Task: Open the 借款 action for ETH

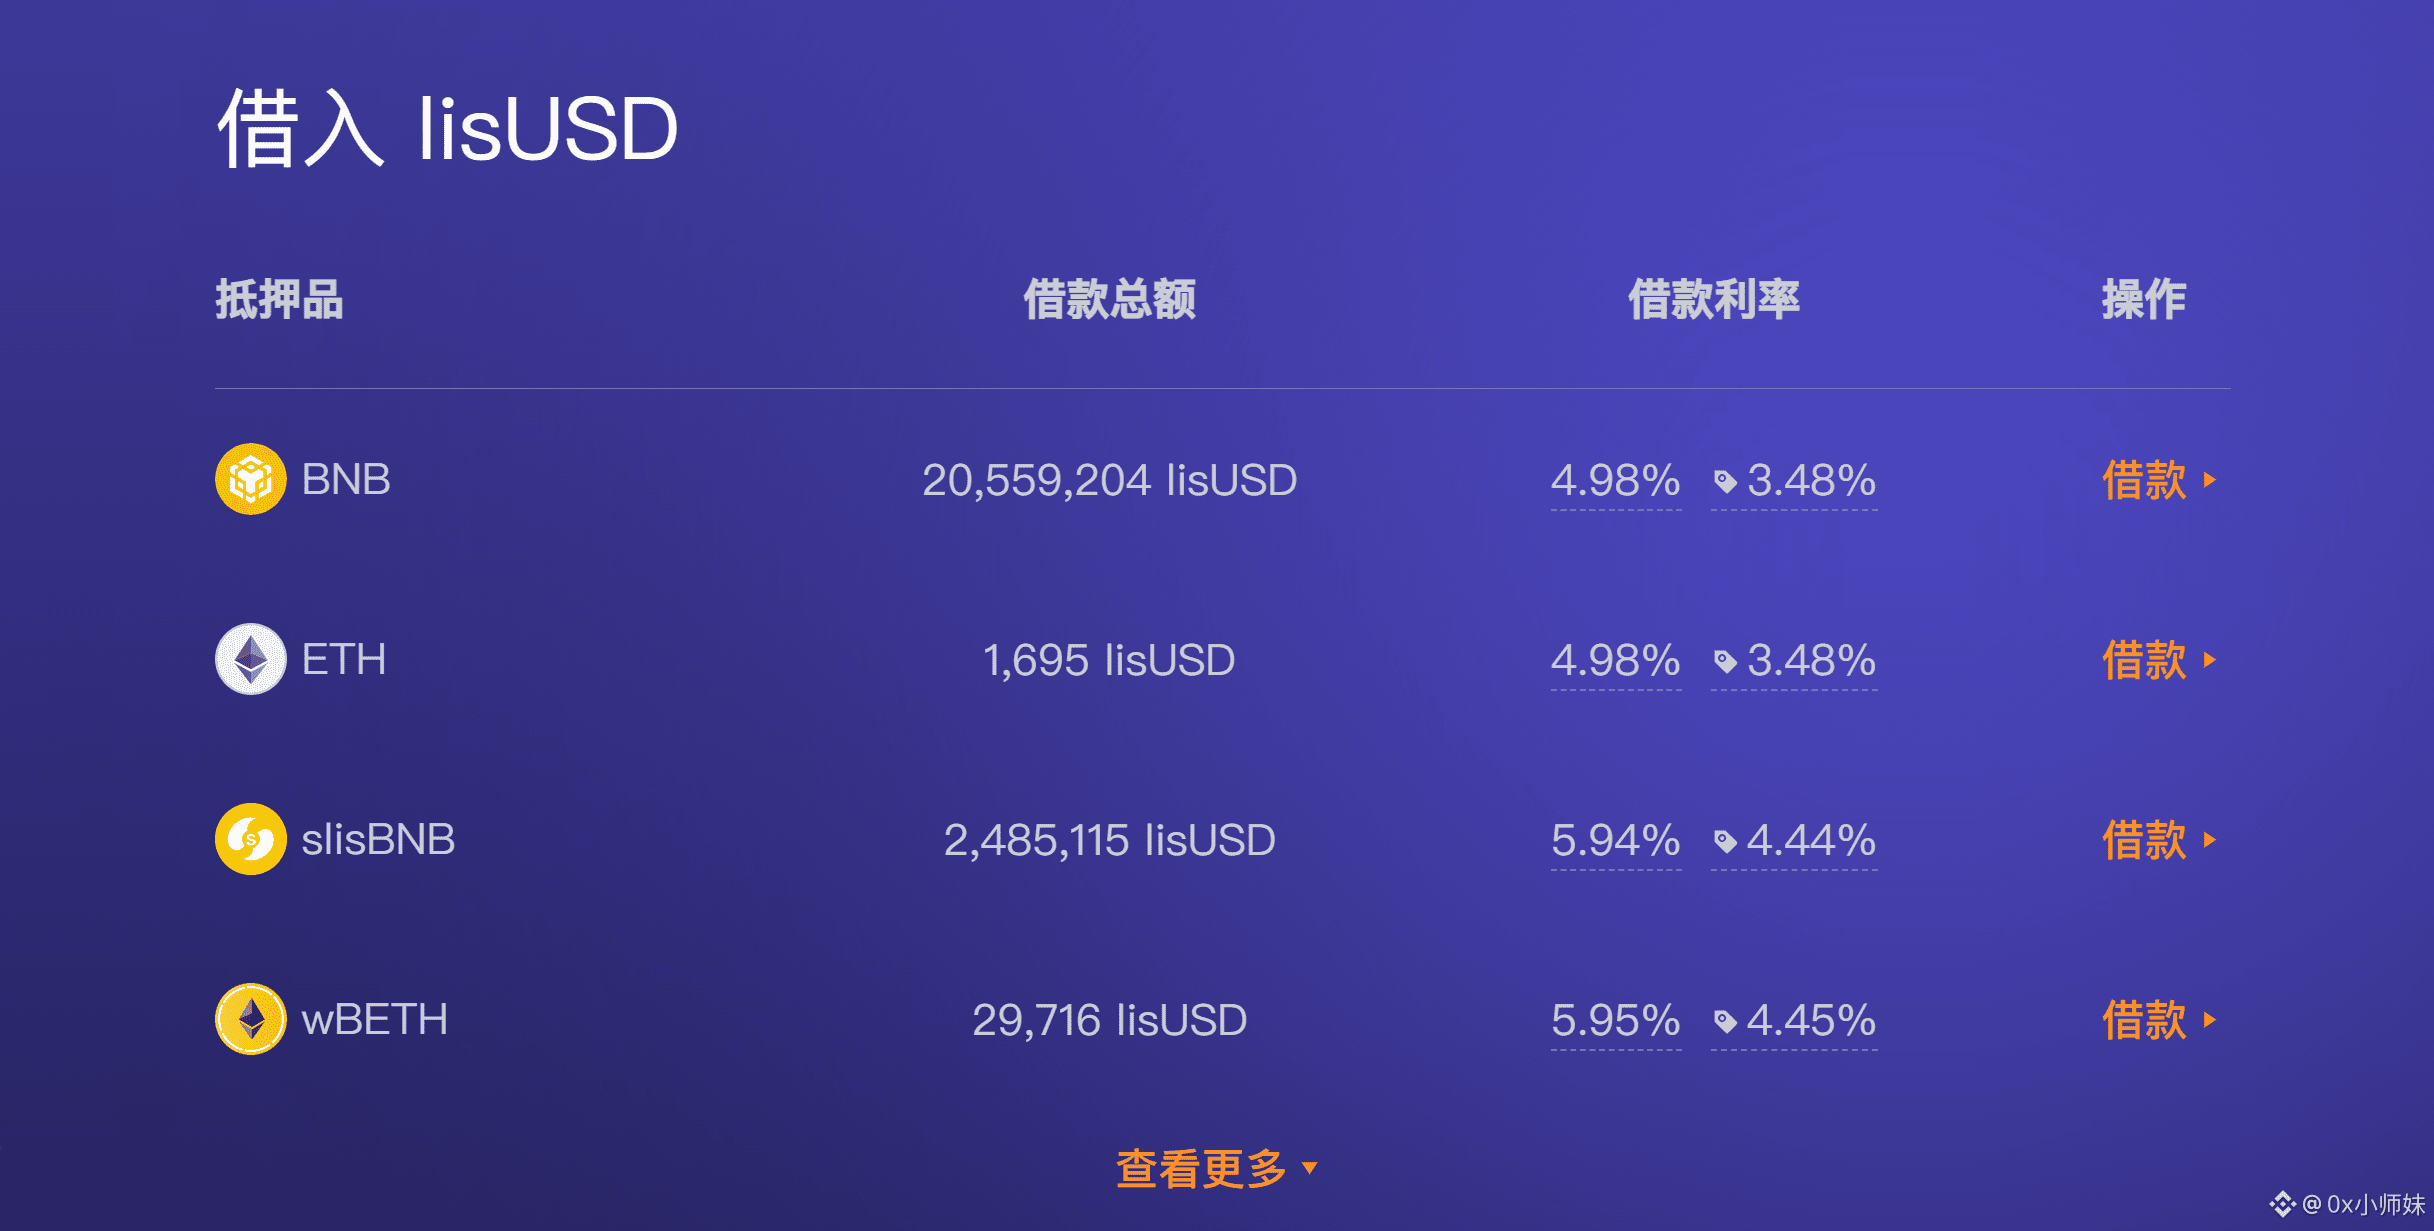Action: click(x=2159, y=660)
